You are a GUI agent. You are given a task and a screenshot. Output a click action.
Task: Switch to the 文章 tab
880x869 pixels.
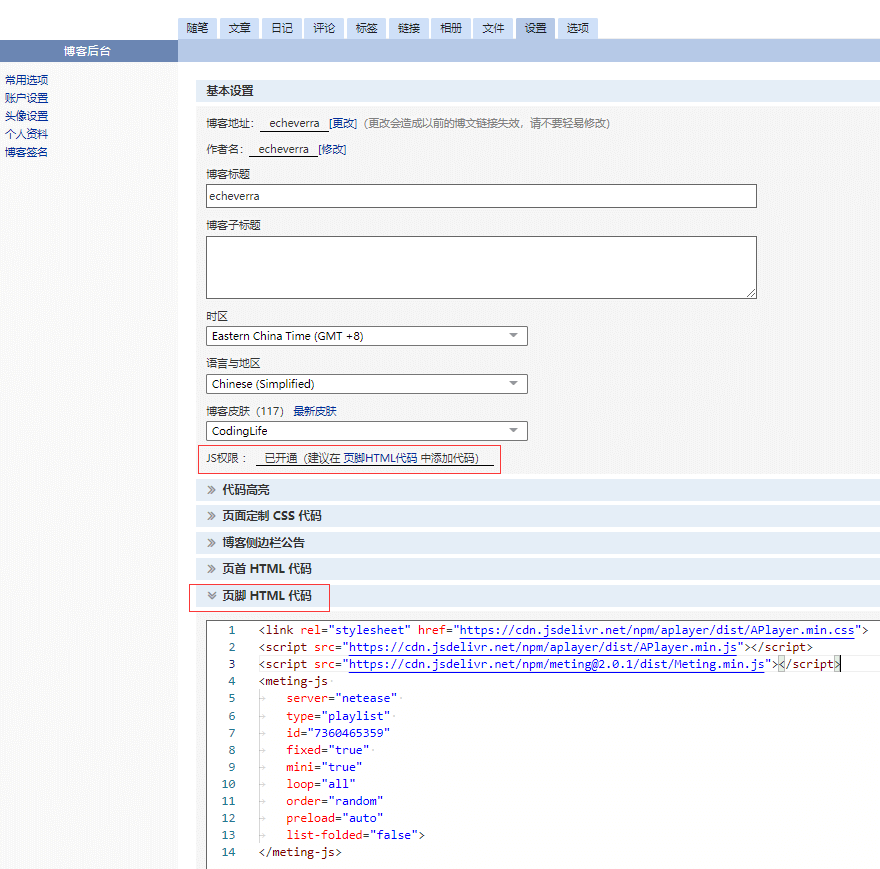pyautogui.click(x=240, y=28)
